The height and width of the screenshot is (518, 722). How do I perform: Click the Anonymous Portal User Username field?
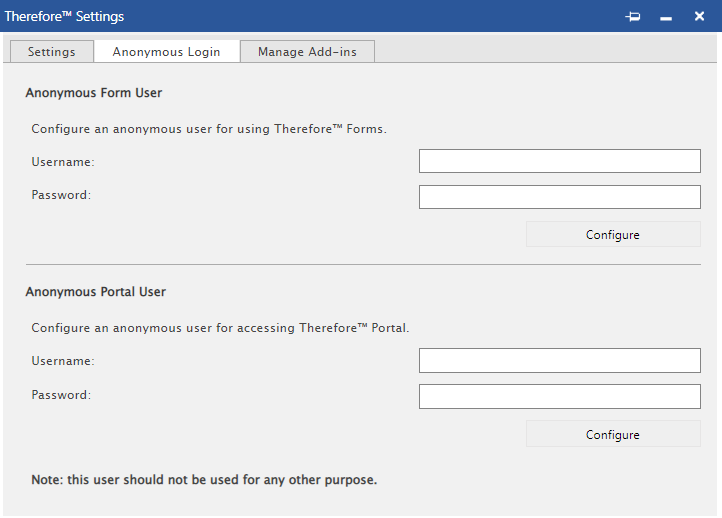click(x=559, y=361)
